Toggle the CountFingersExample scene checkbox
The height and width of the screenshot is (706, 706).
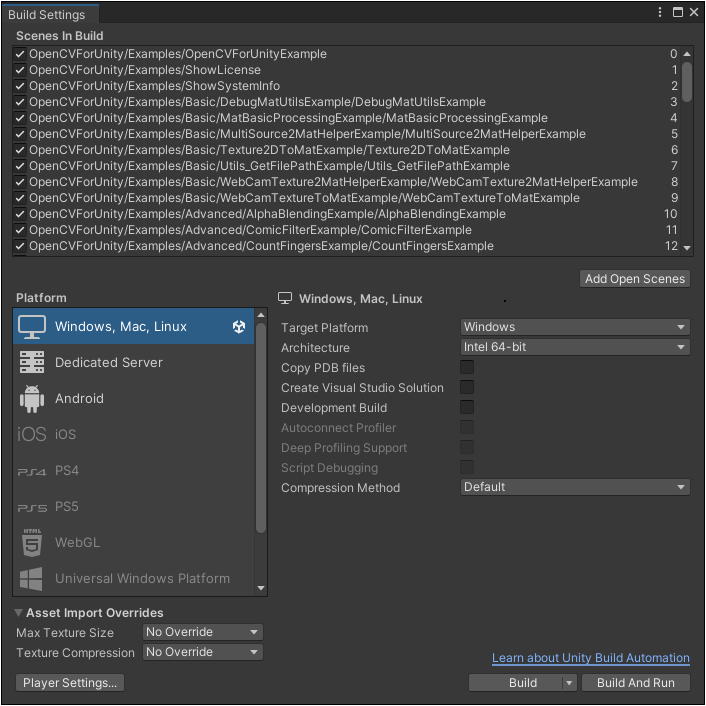click(x=19, y=246)
